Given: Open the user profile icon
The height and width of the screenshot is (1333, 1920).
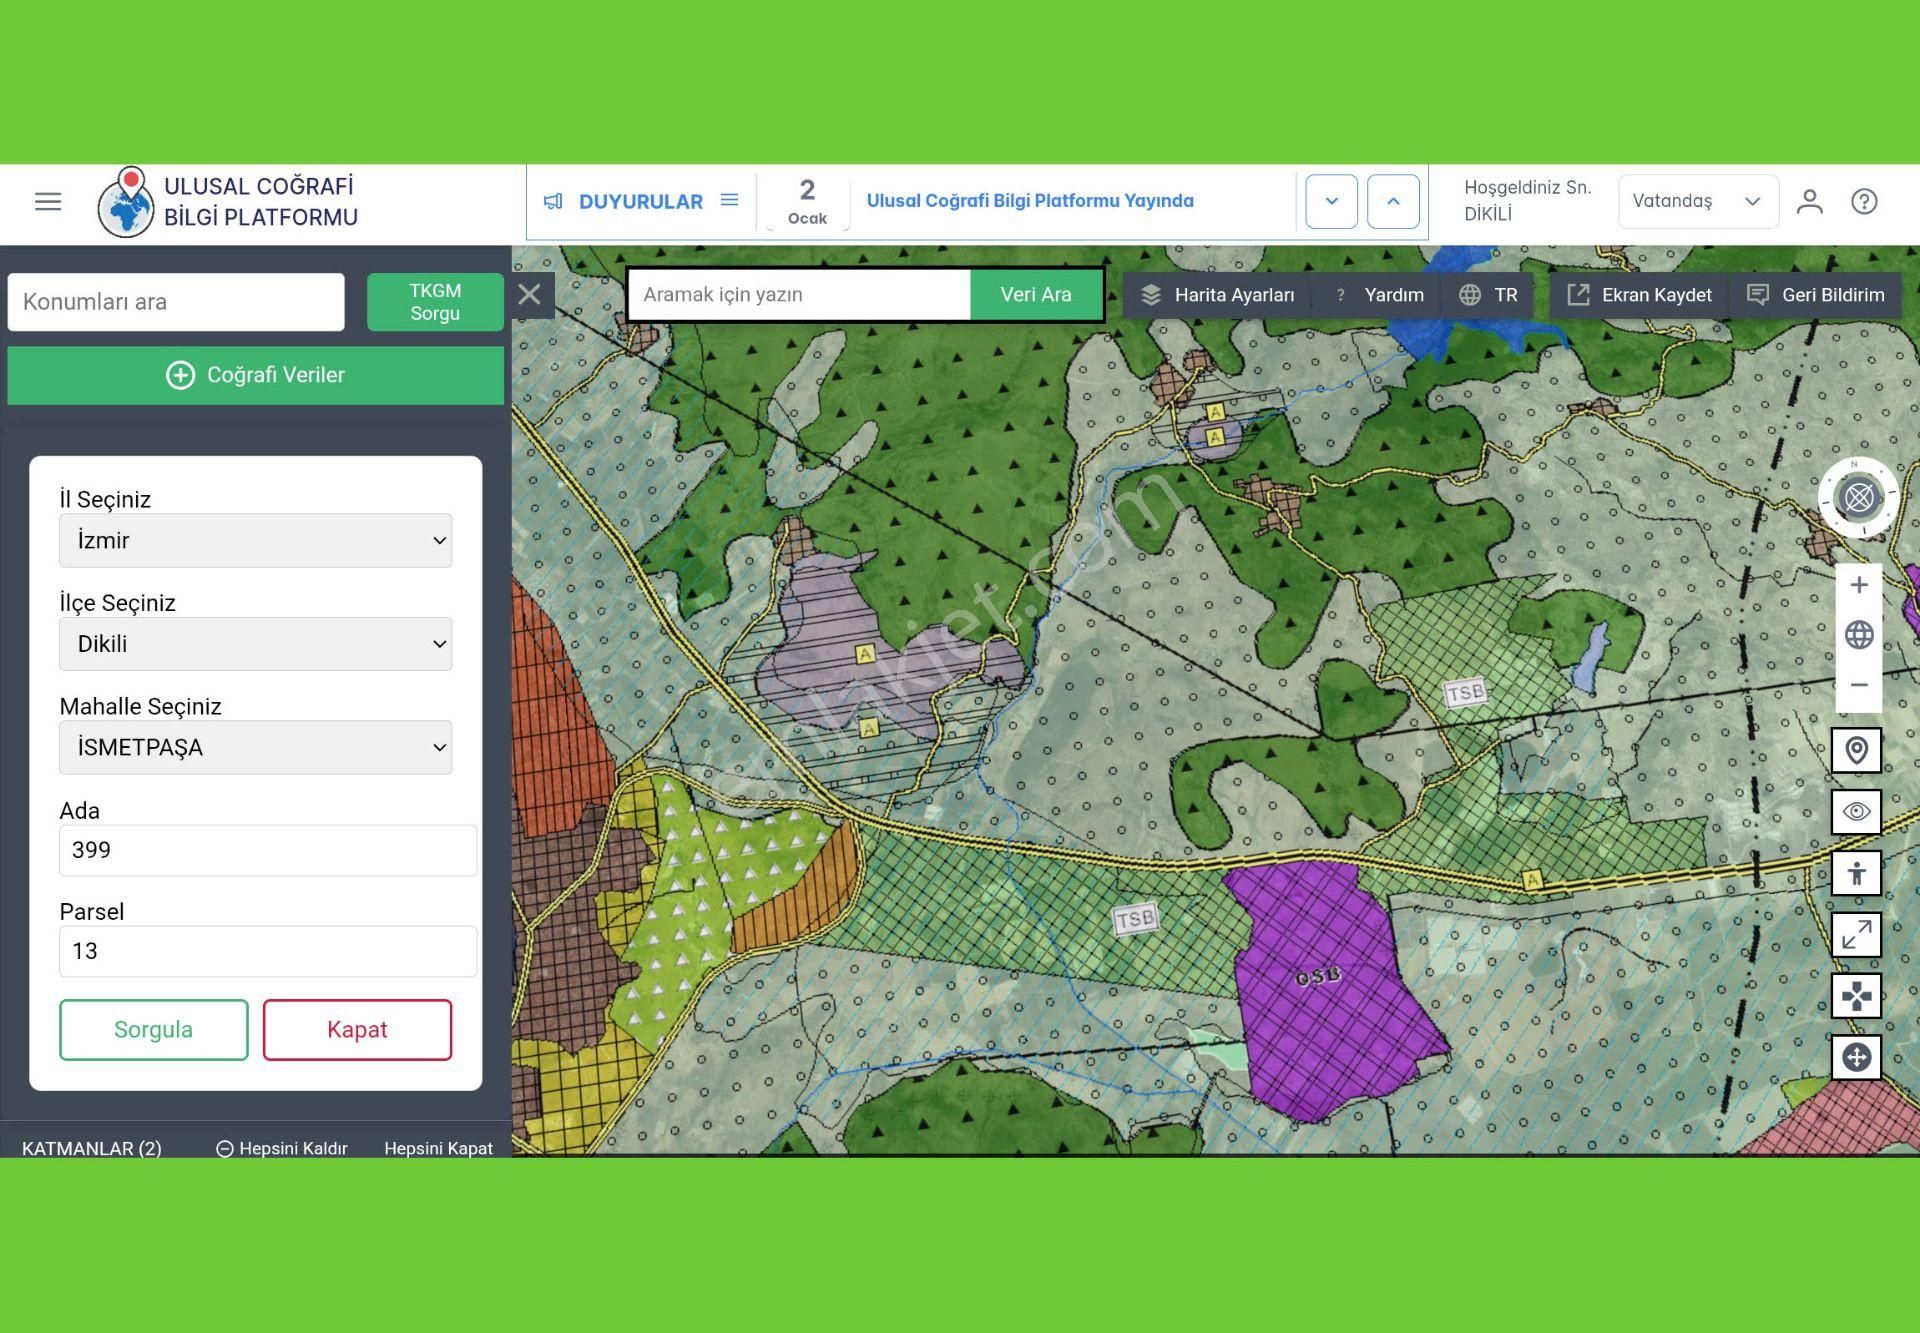Looking at the screenshot, I should pyautogui.click(x=1809, y=201).
